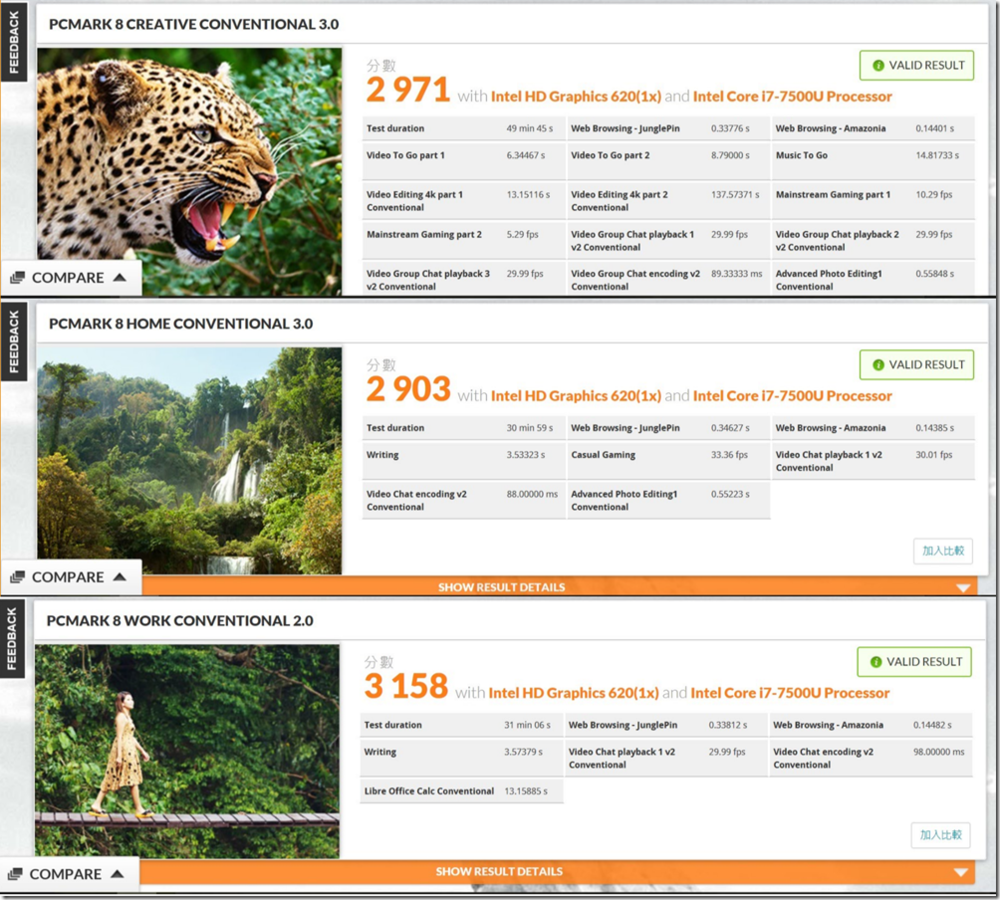Open Intel Core i7-7500U link in Home result
The image size is (1000, 900).
click(x=792, y=396)
